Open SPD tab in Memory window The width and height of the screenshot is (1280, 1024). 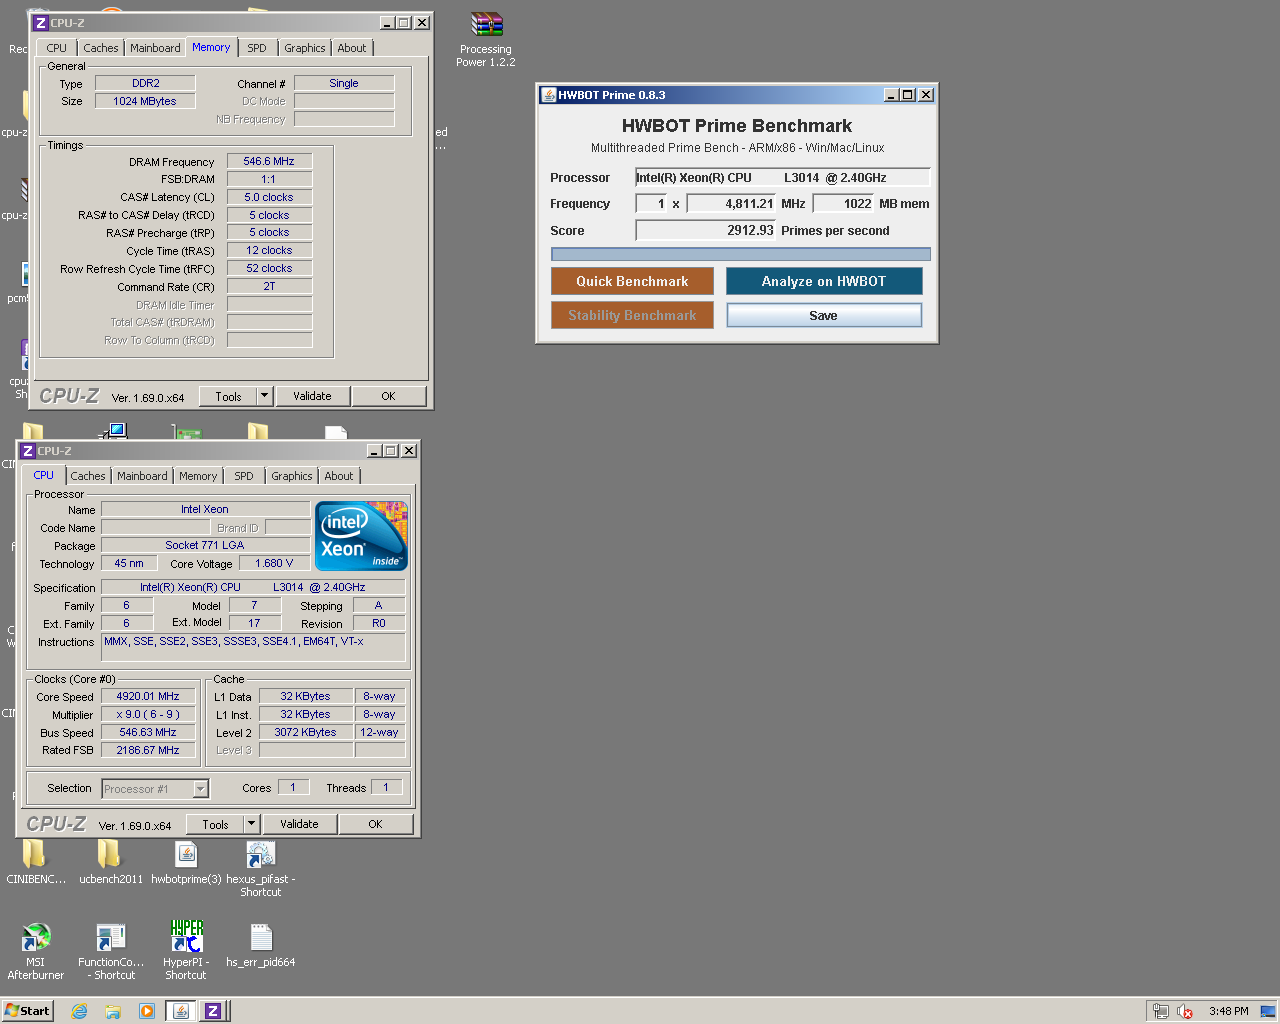coord(257,48)
